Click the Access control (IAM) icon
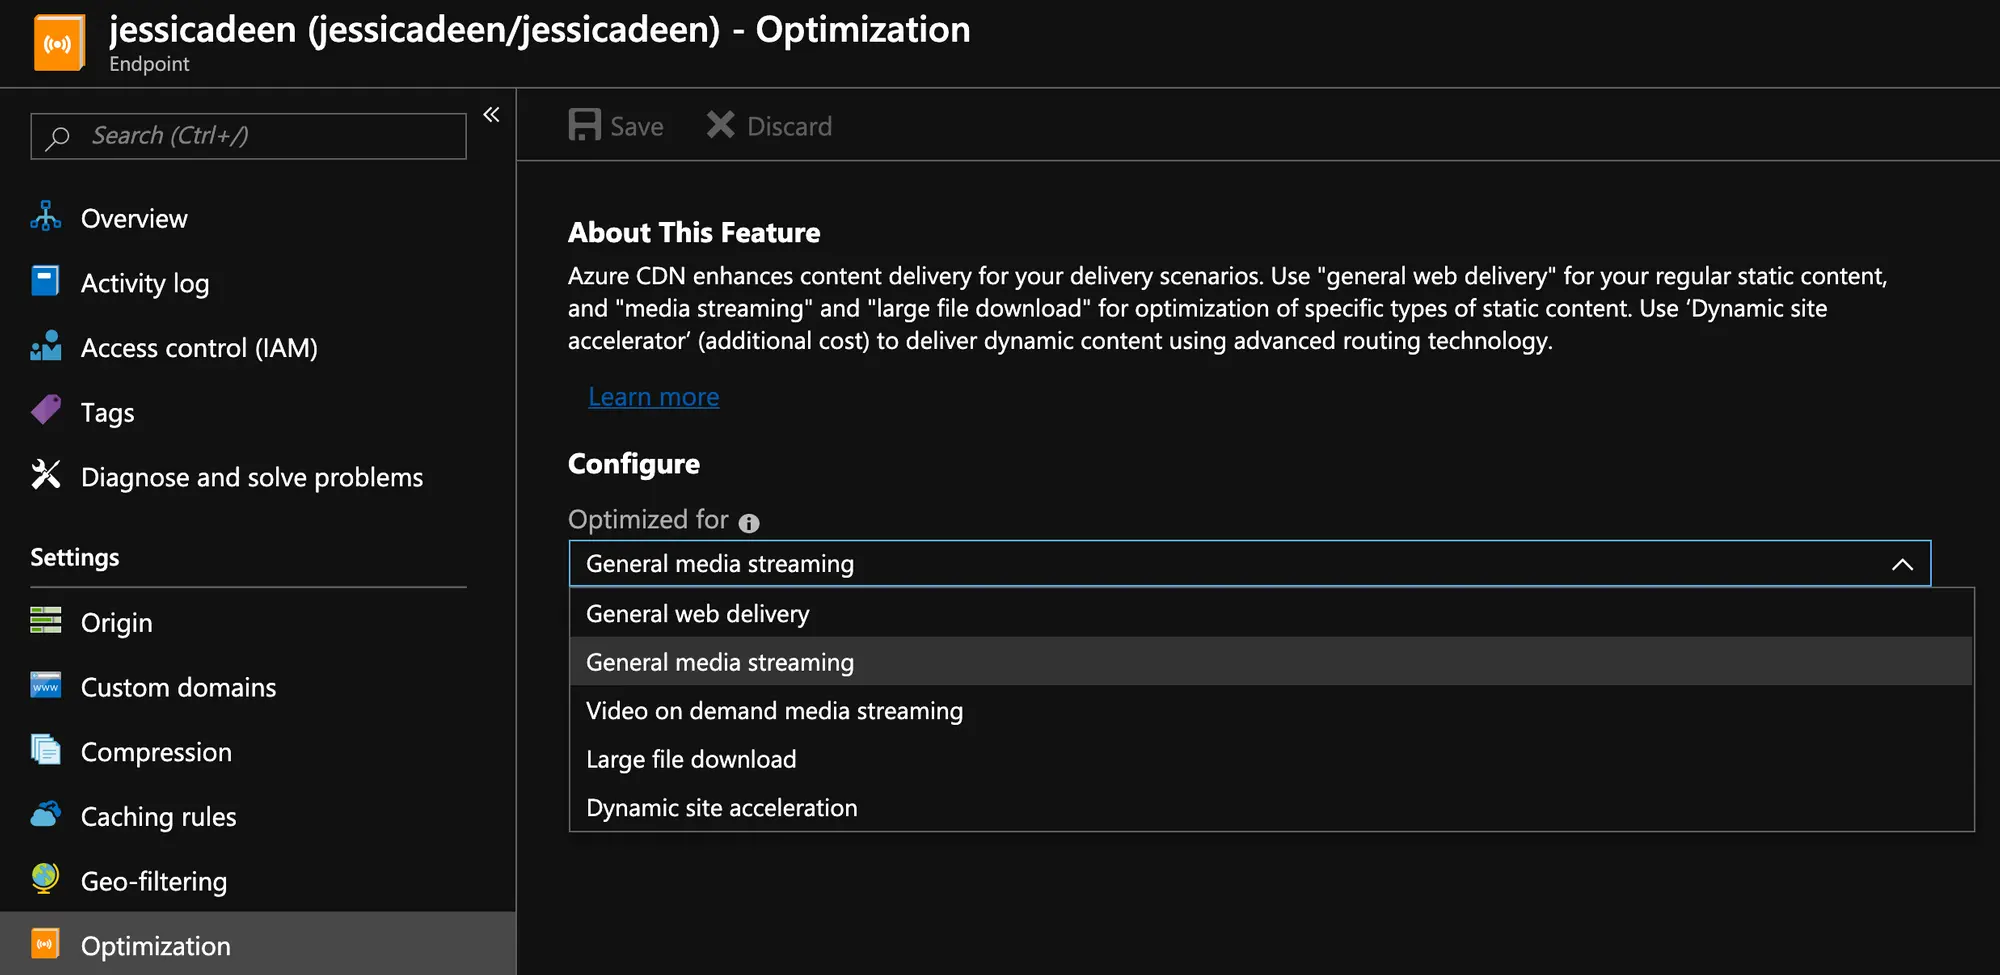This screenshot has width=2000, height=975. click(x=46, y=346)
